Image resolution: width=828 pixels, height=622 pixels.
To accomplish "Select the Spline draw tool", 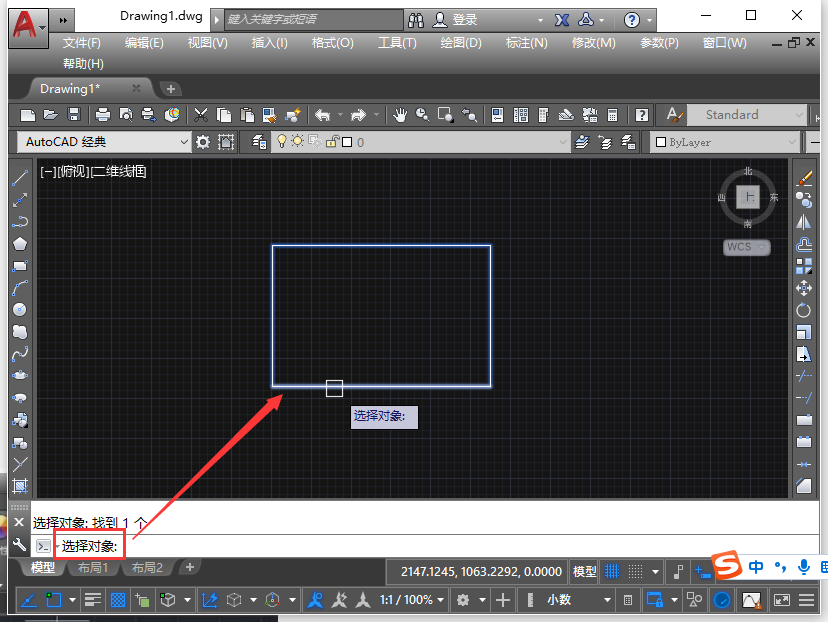I will [20, 354].
